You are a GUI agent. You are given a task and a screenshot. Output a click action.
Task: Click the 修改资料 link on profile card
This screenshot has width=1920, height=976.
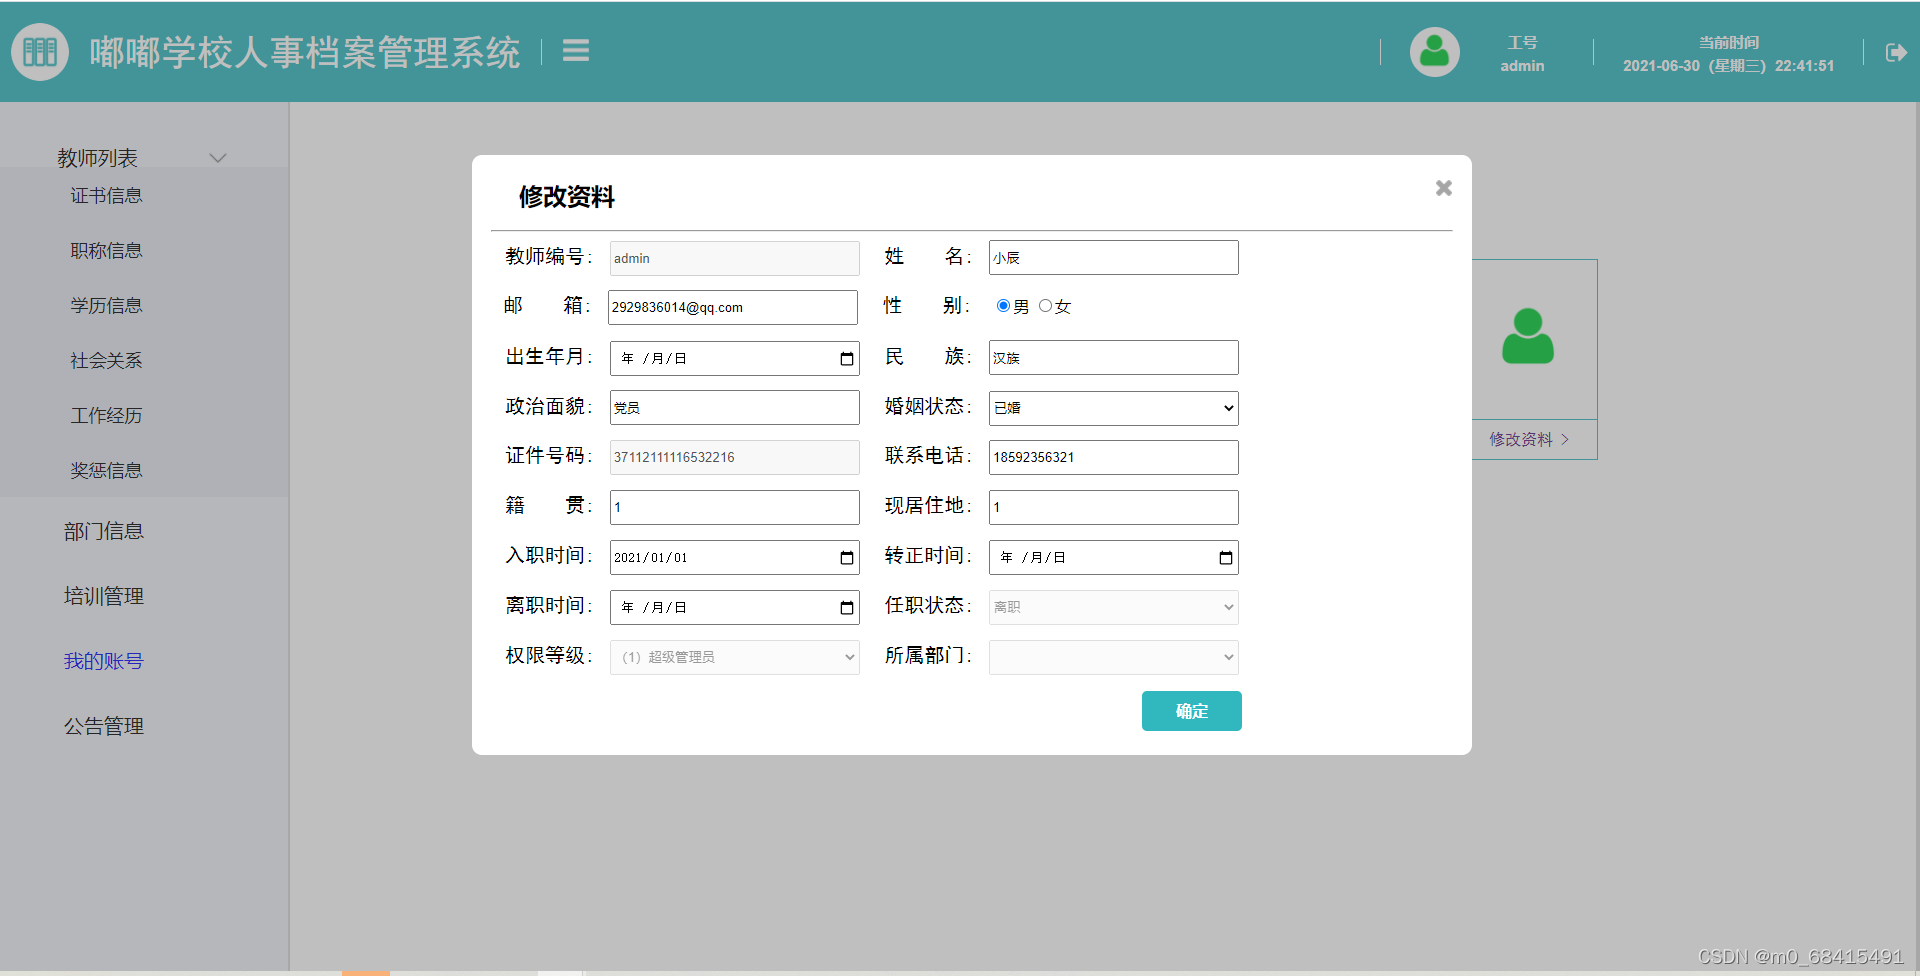(x=1528, y=439)
